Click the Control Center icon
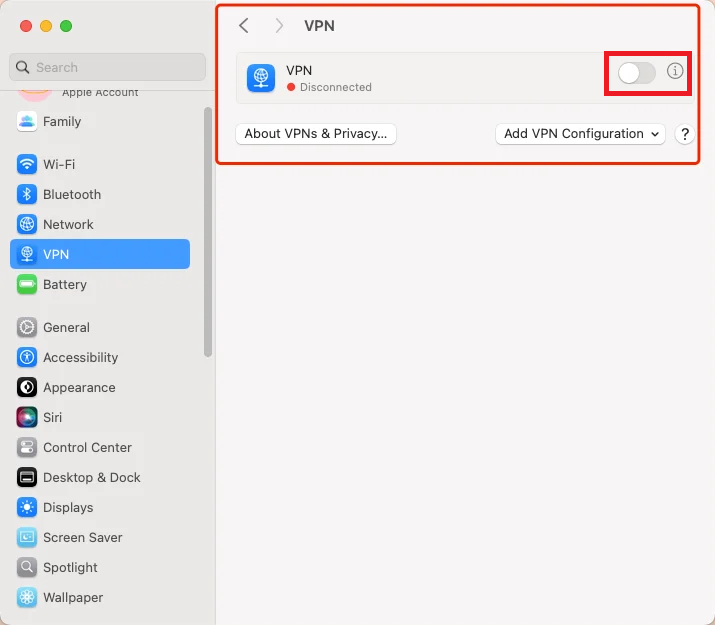Screen dimensions: 715x625 (27, 448)
